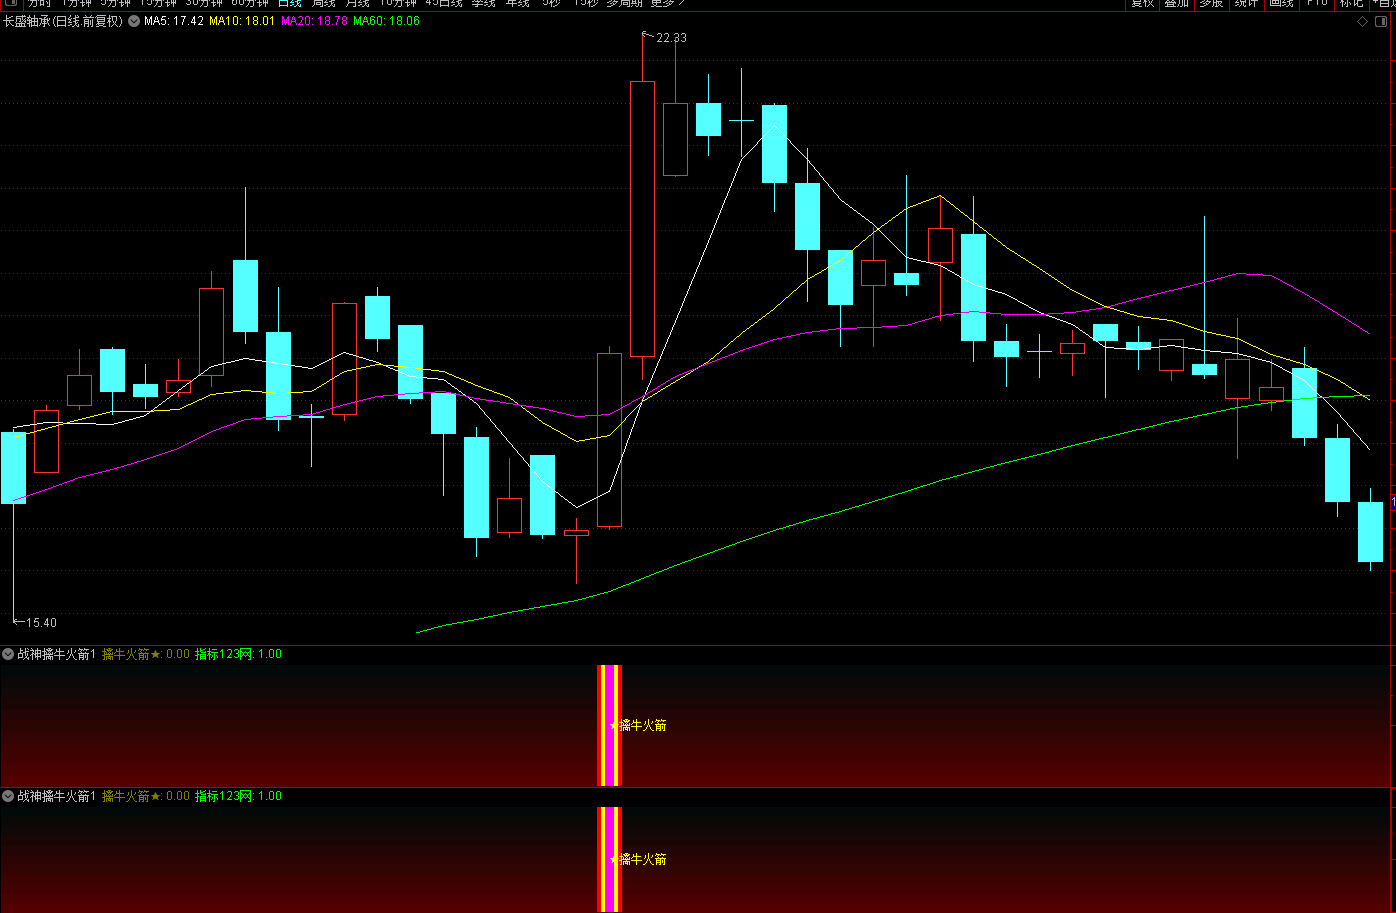Open the 画线 drawing tools button

click(x=1281, y=3)
